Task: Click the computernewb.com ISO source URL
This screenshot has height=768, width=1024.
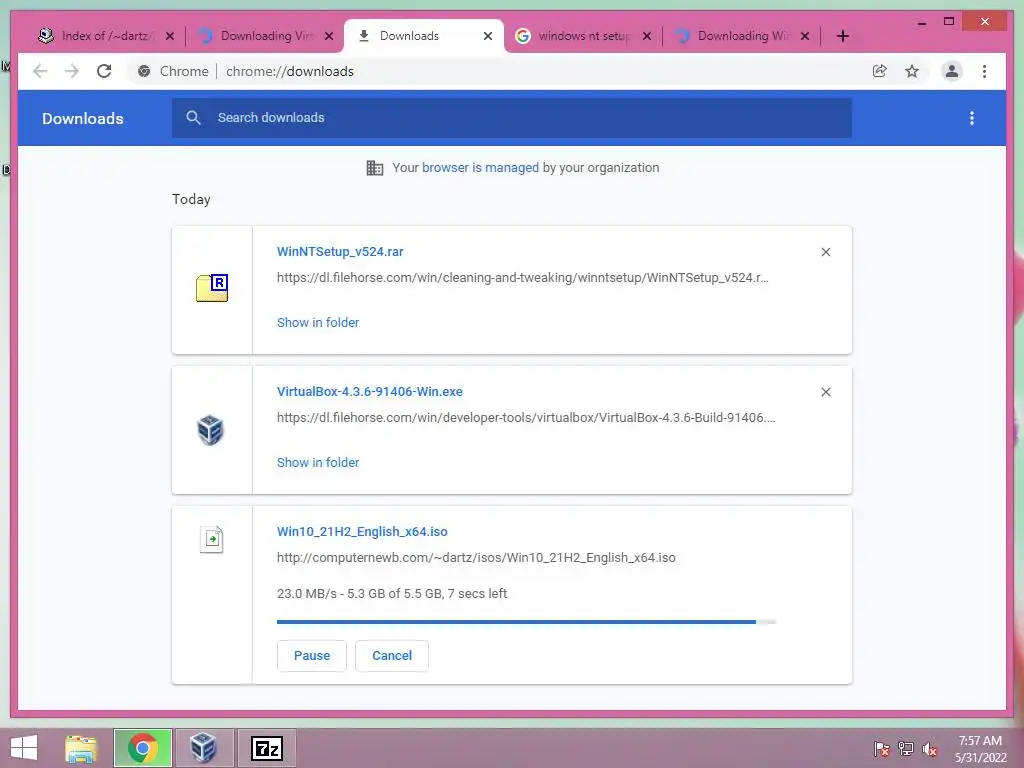Action: click(x=476, y=558)
